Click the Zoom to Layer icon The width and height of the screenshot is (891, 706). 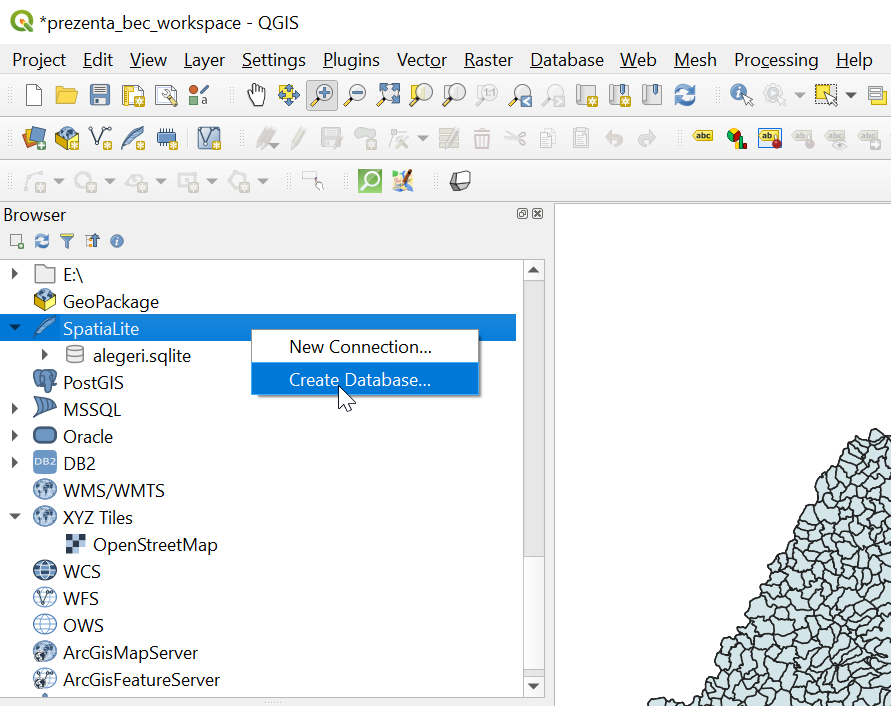tap(454, 95)
